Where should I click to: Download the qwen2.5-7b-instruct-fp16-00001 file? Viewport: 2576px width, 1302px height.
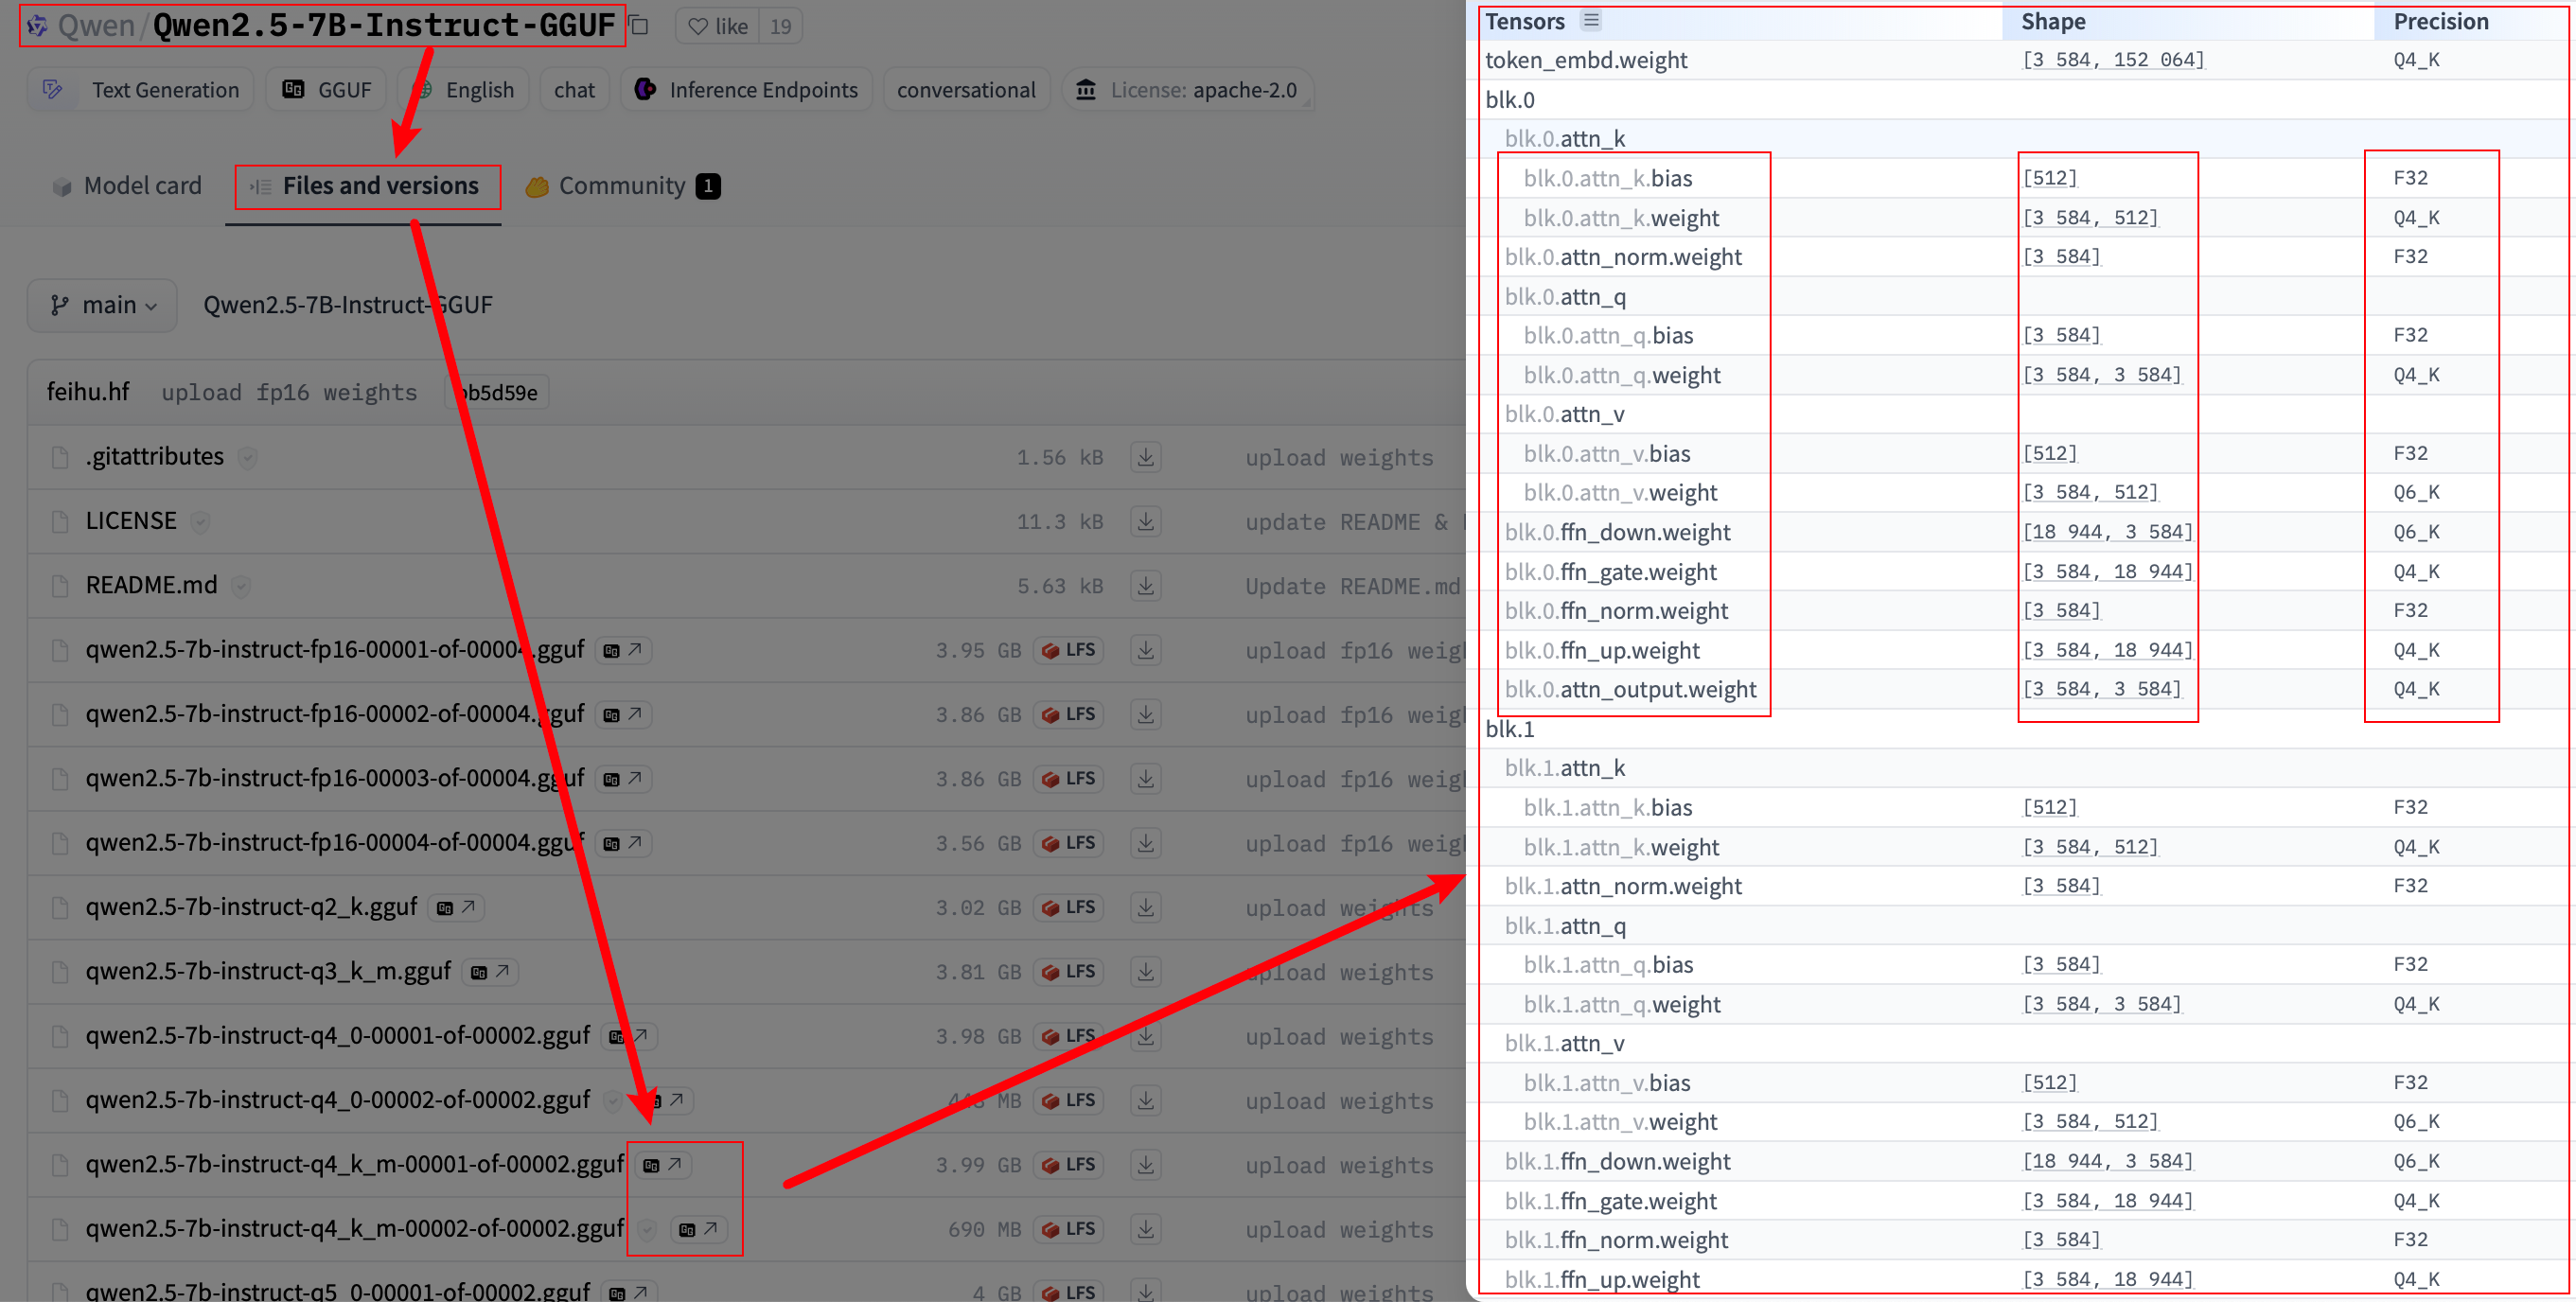[x=1145, y=650]
